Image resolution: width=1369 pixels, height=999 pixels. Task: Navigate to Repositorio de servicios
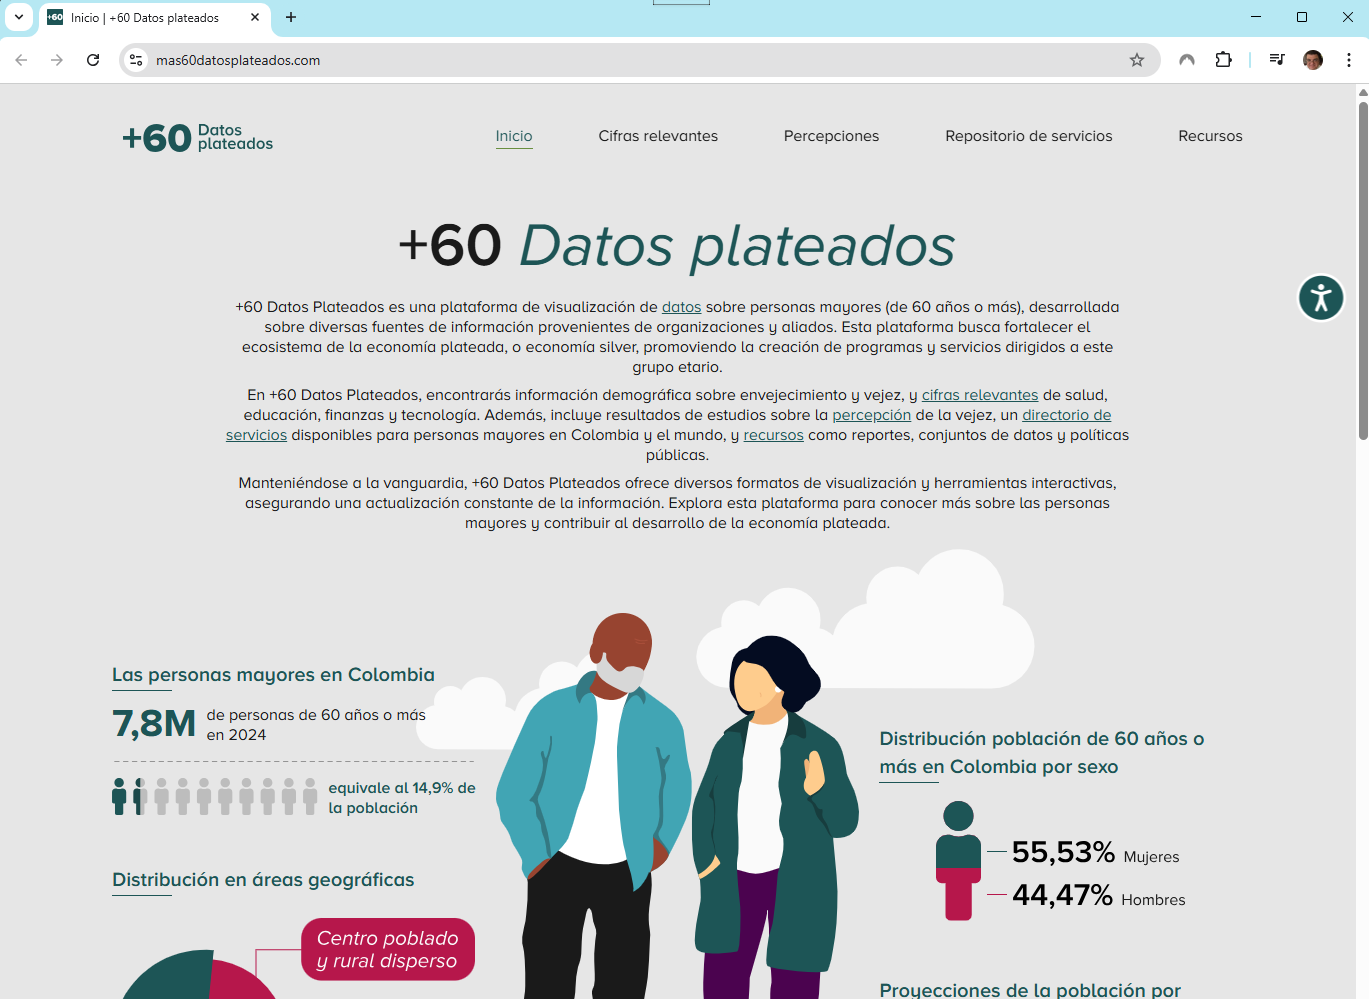click(x=1028, y=136)
